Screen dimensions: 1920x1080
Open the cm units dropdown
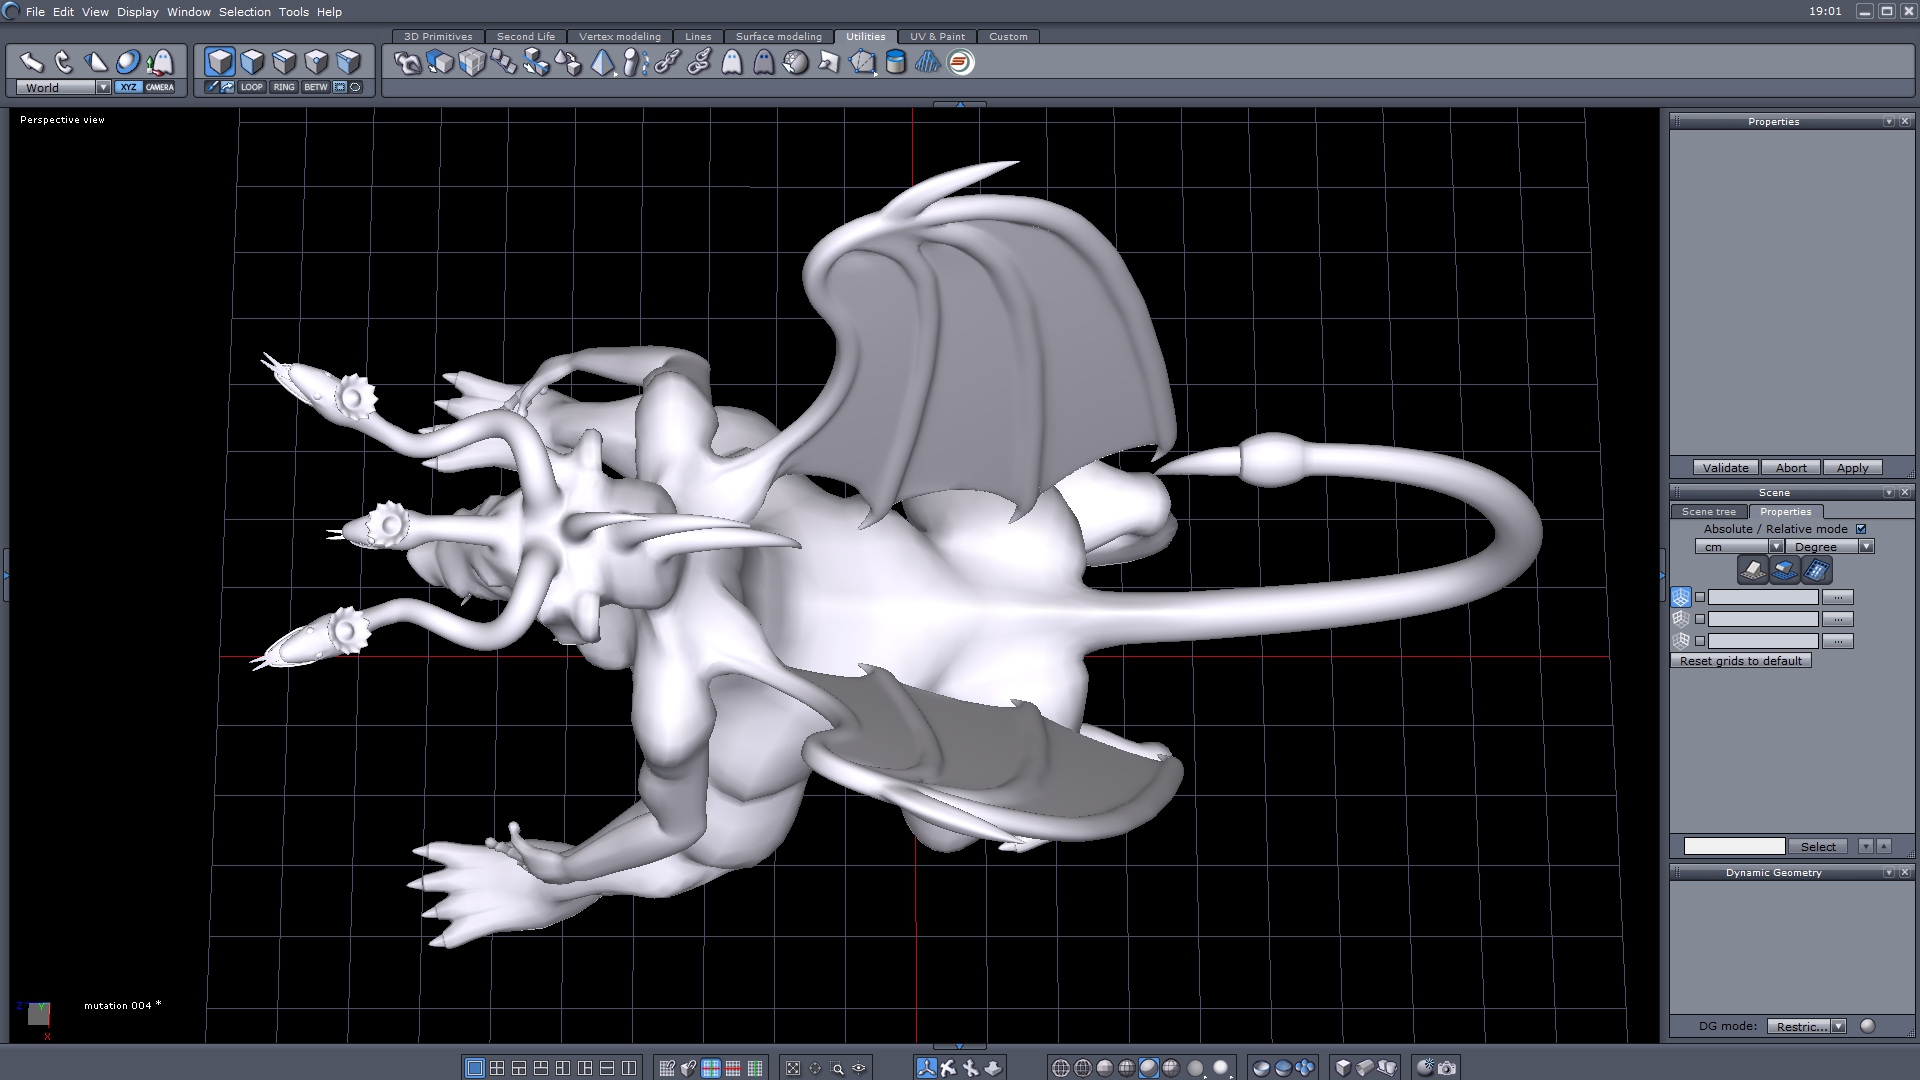(1776, 547)
